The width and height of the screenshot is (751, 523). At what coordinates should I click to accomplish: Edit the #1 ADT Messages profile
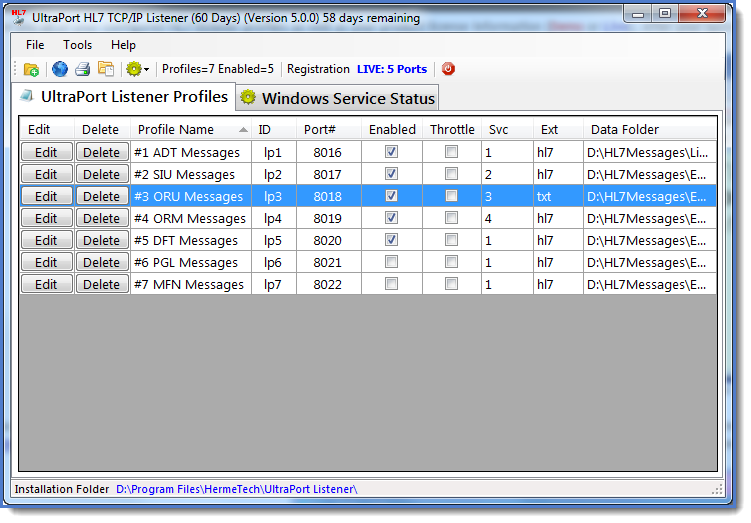tap(46, 152)
